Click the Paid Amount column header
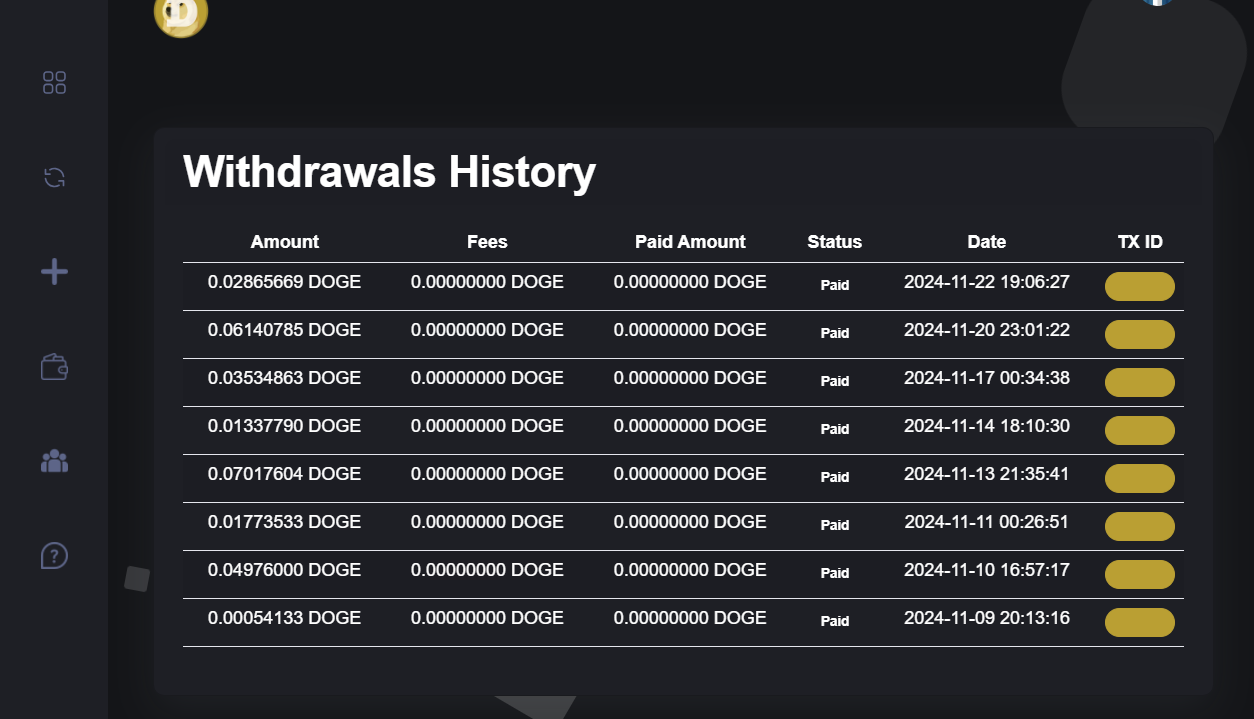The width and height of the screenshot is (1254, 719). (x=690, y=242)
